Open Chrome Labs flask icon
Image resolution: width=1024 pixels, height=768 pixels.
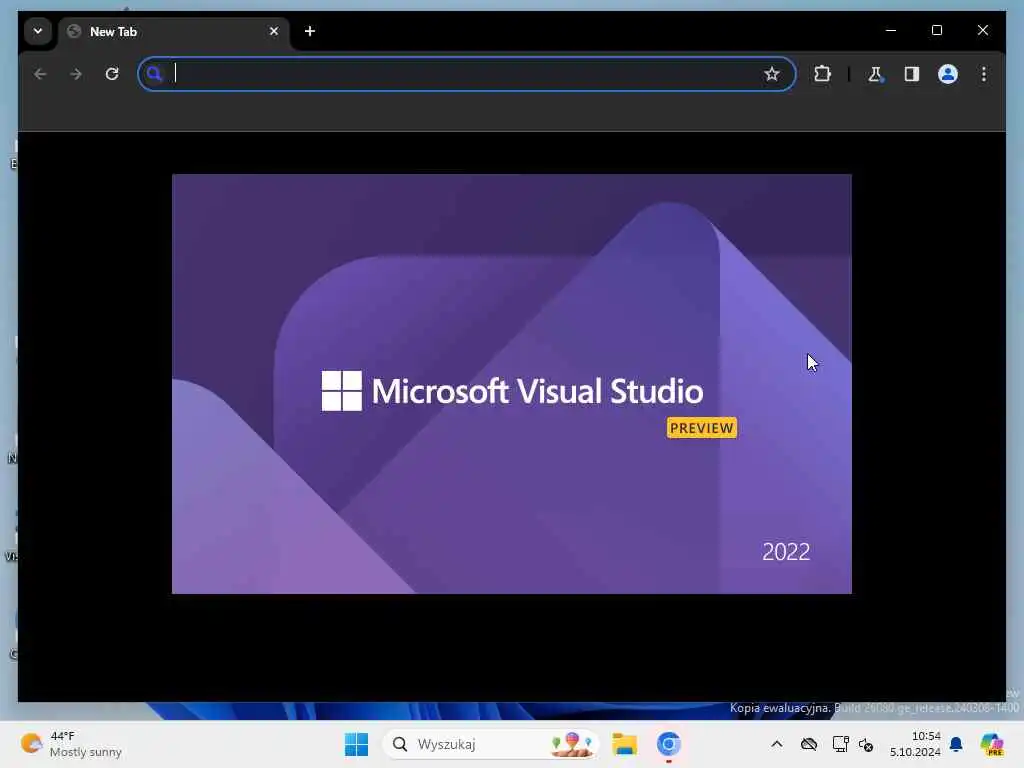(x=875, y=74)
